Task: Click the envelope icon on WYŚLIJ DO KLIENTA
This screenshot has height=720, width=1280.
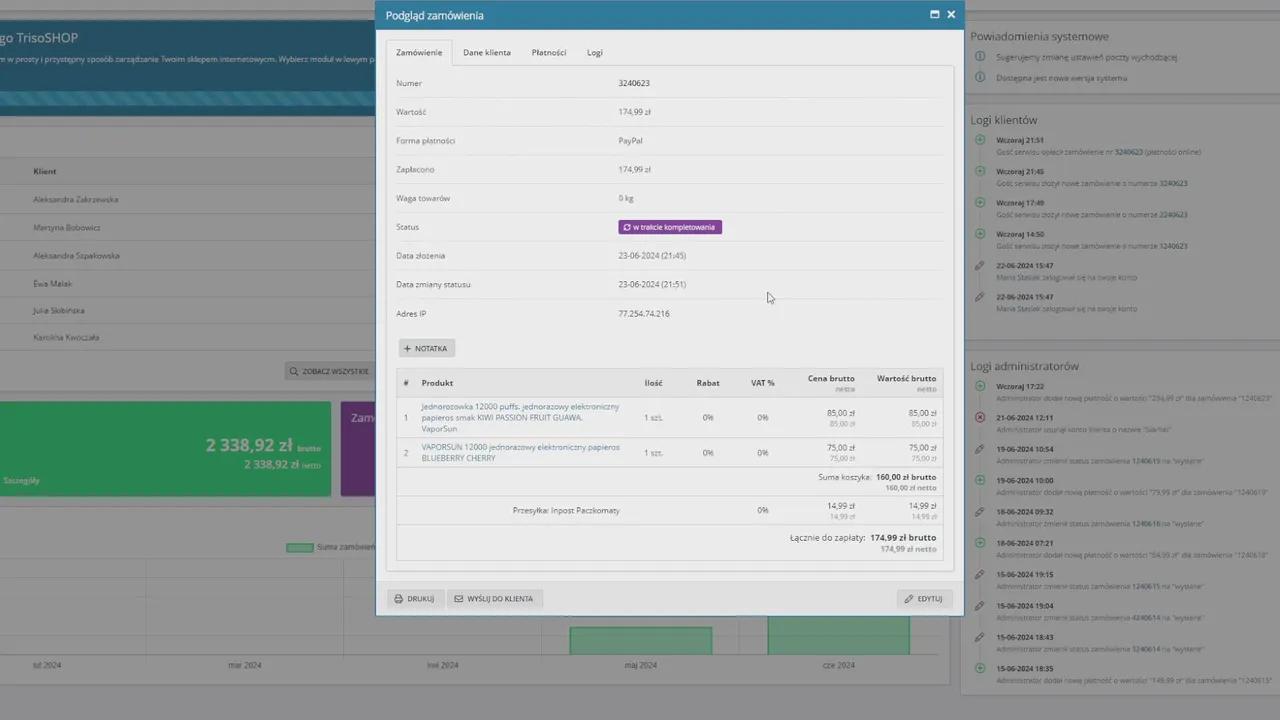Action: pyautogui.click(x=459, y=599)
